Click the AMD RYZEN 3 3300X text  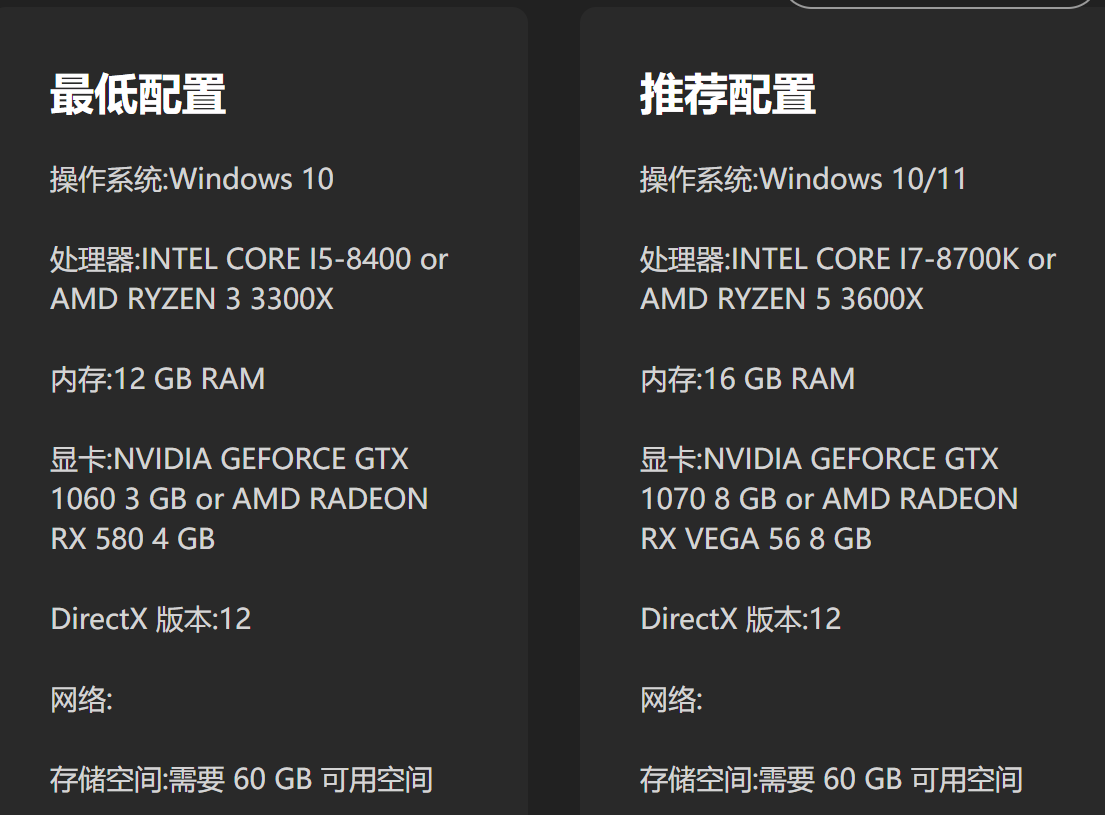click(x=192, y=299)
